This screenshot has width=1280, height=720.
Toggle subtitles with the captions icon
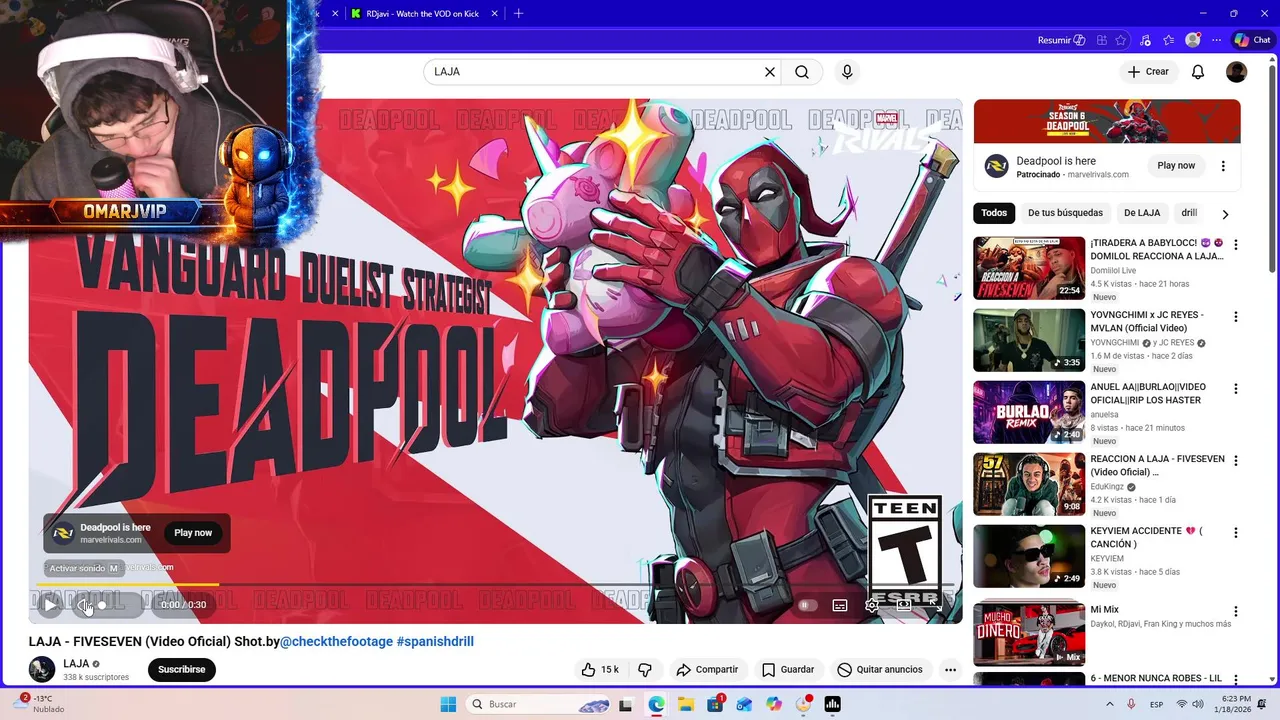(840, 605)
